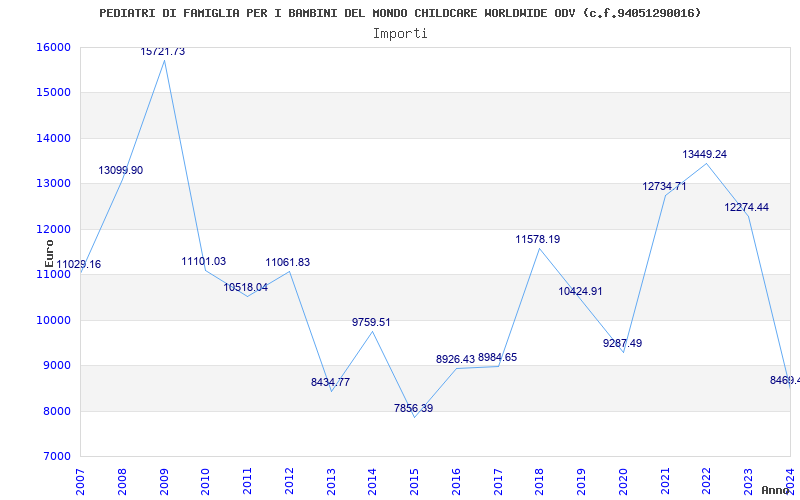Viewport: 800px width, 500px height.
Task: Click the year 2017 on x-axis
Action: (498, 481)
